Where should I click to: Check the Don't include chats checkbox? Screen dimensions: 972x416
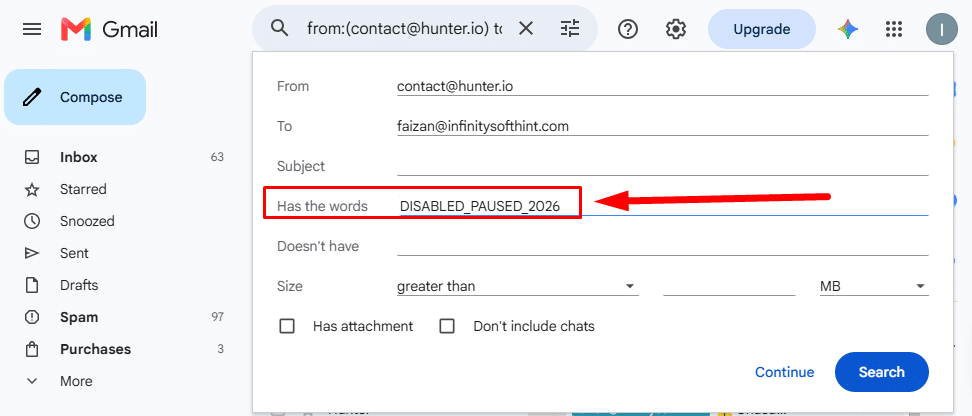(x=447, y=326)
